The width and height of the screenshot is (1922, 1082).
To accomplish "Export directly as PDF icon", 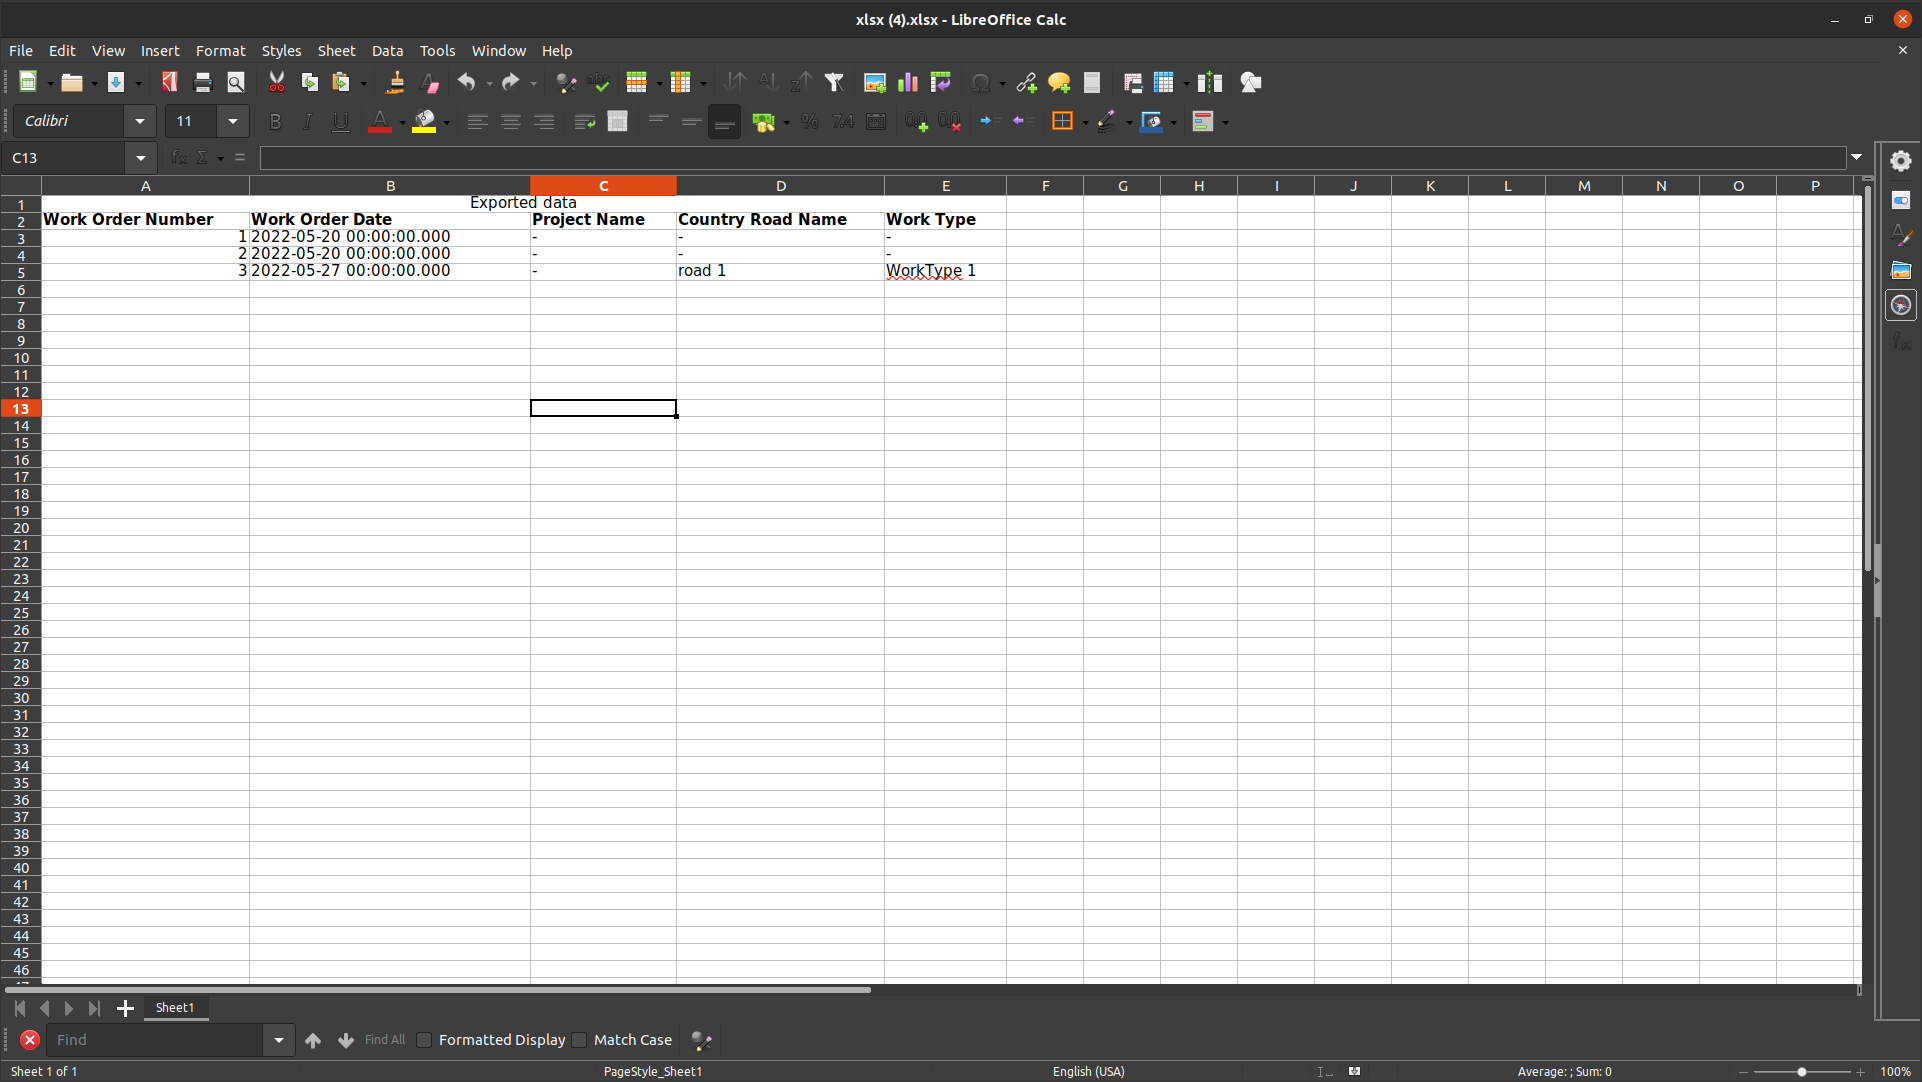I will [170, 83].
